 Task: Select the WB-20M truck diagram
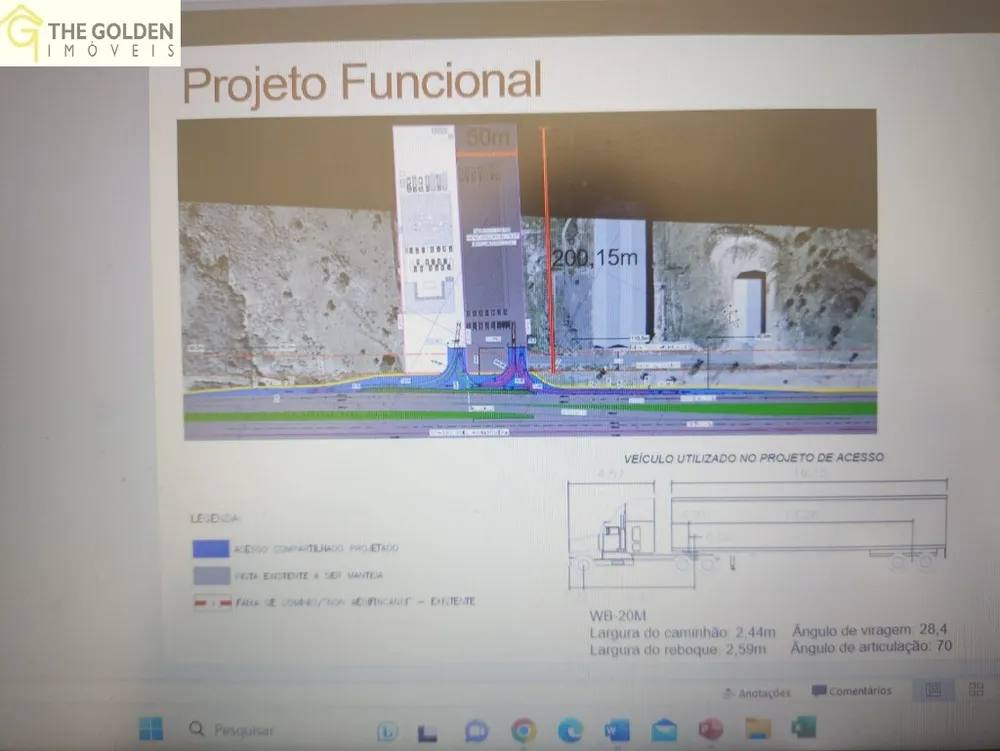click(x=758, y=530)
